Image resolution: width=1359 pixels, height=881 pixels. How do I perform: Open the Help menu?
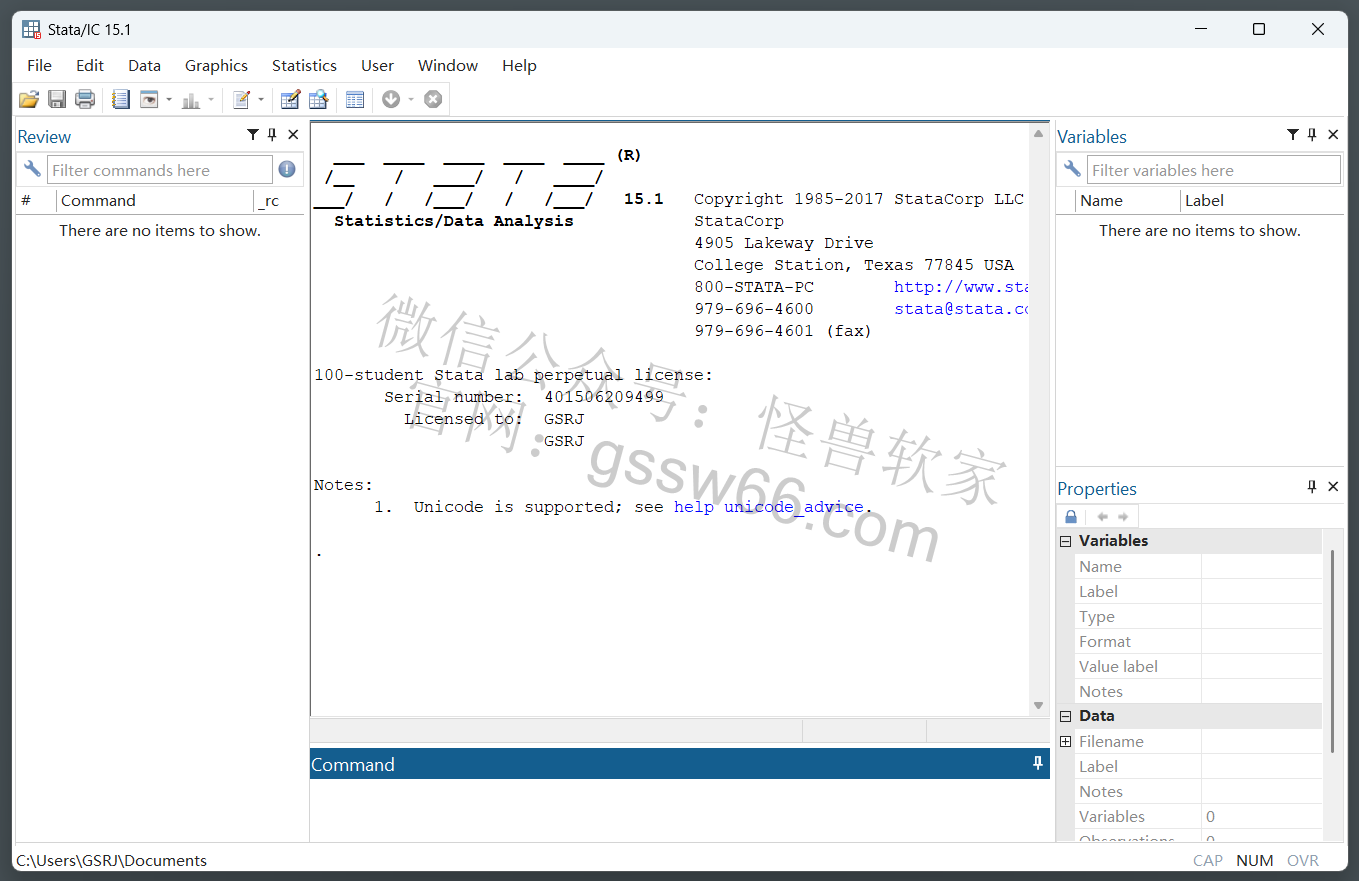[x=519, y=65]
